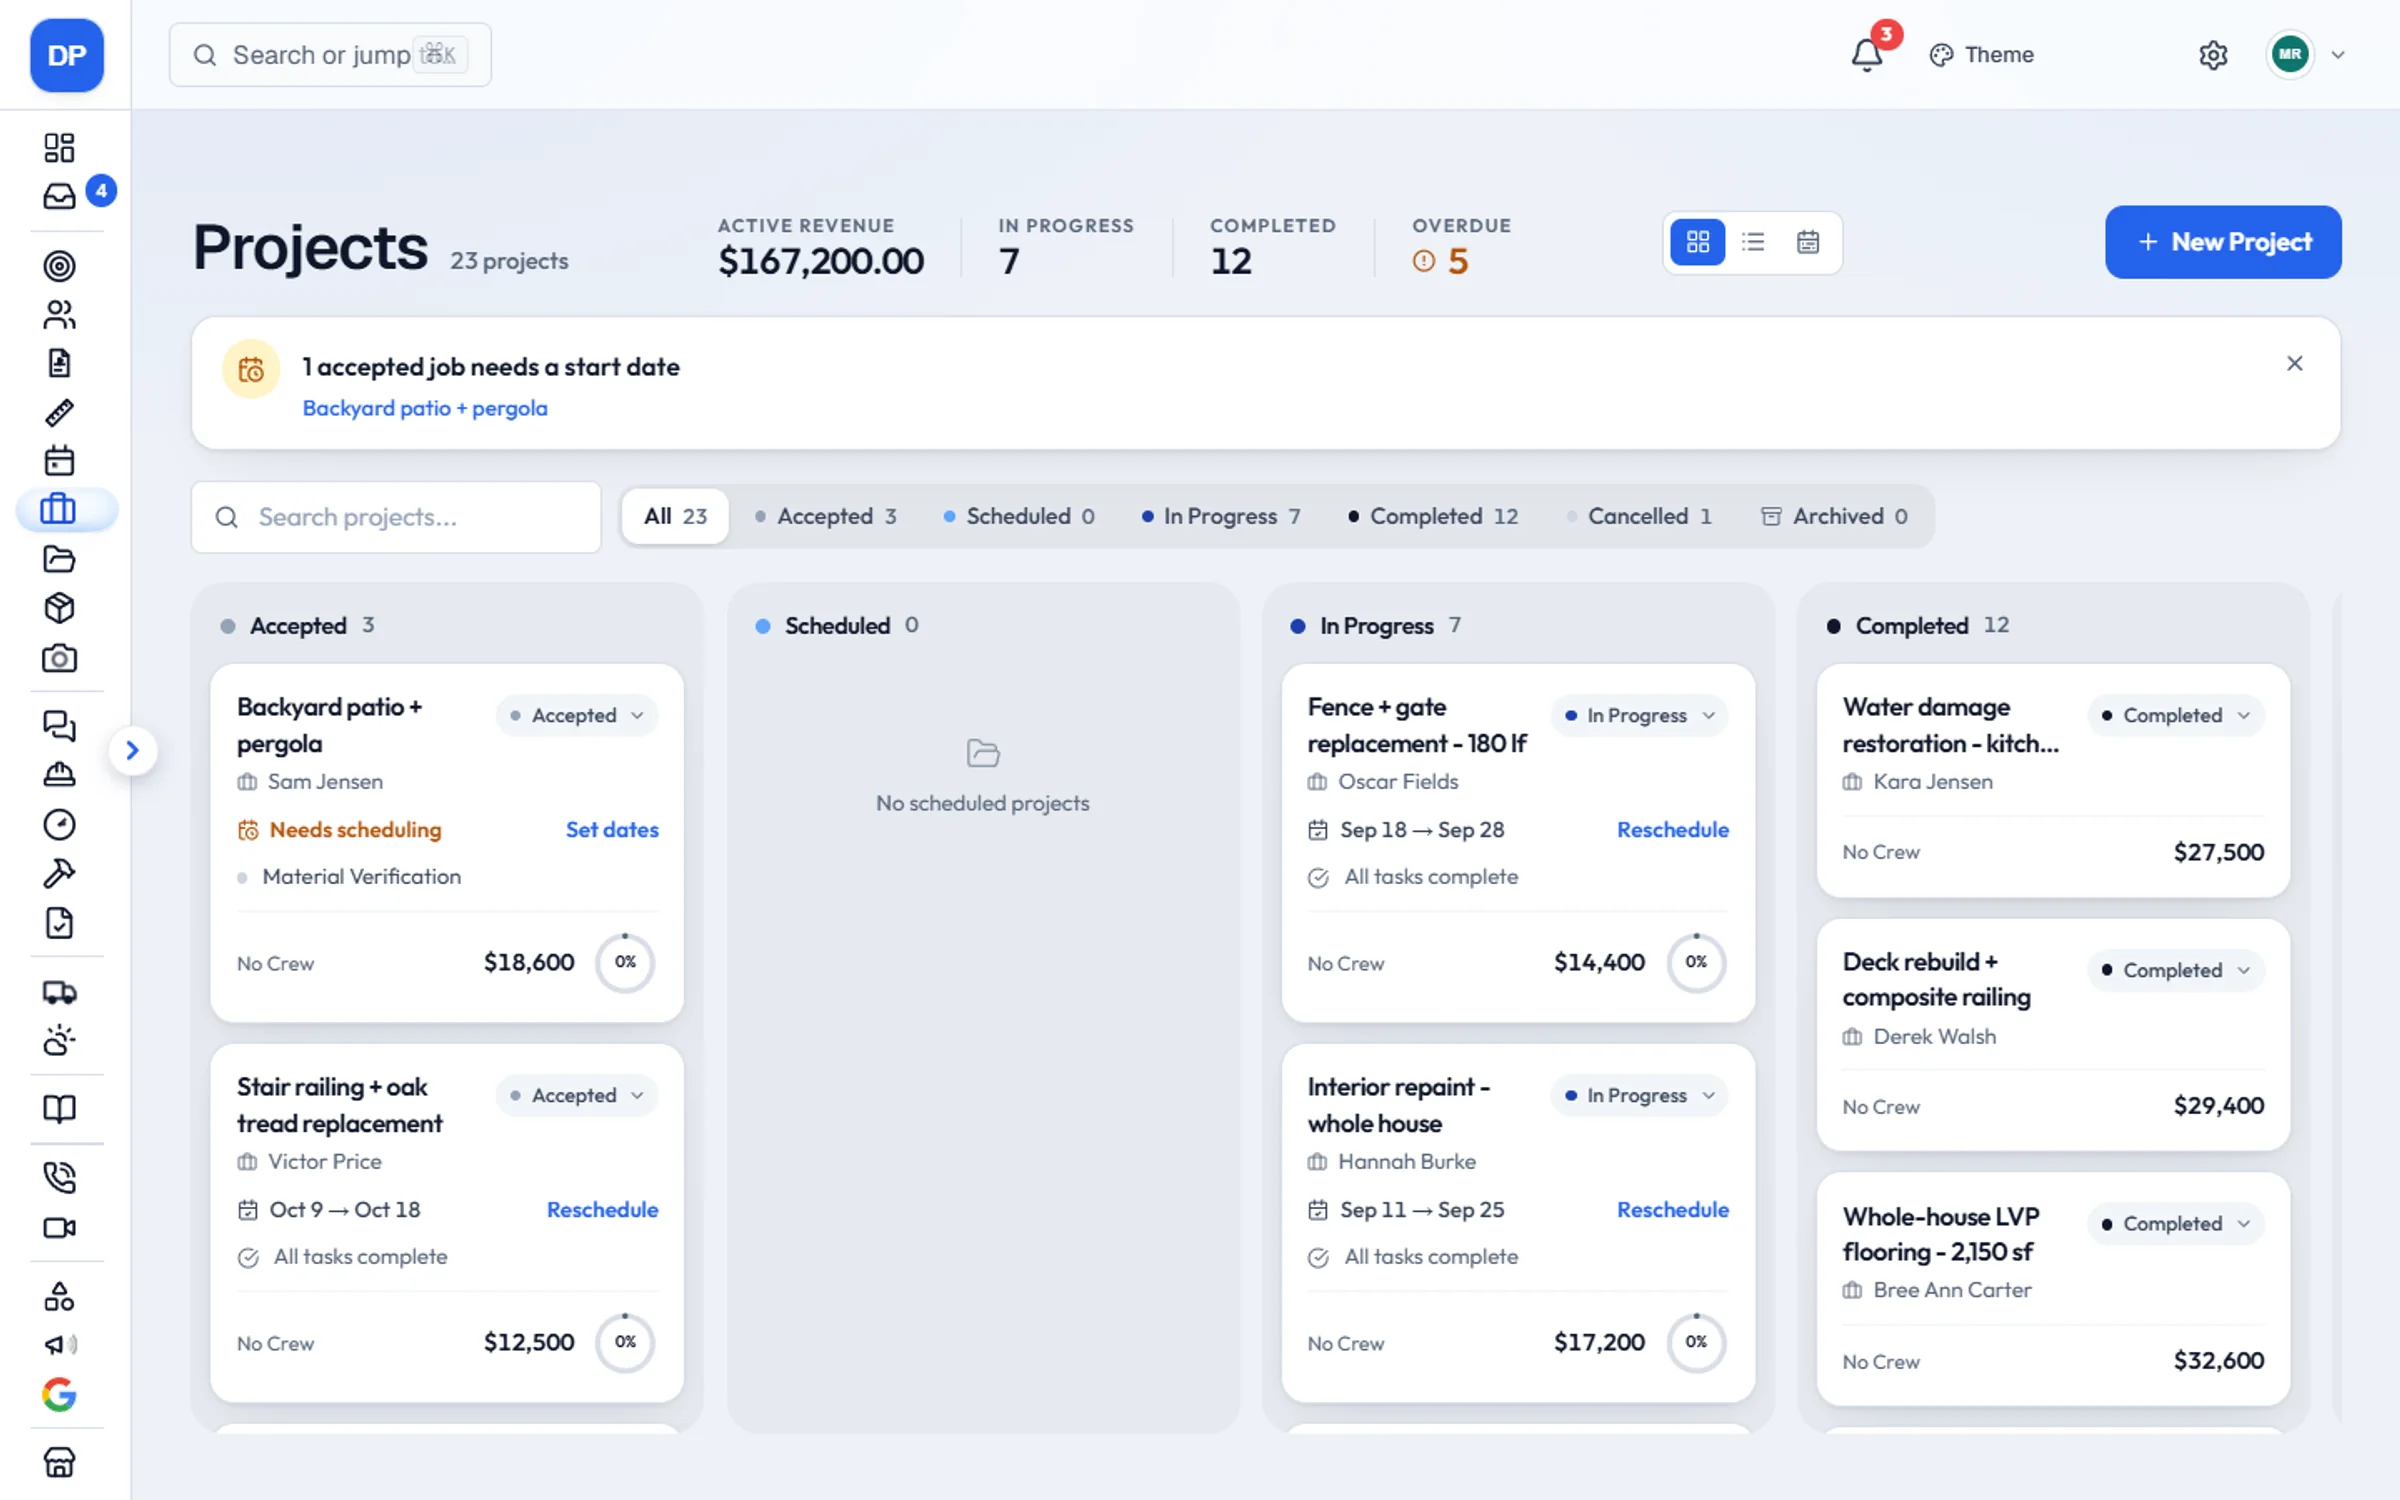This screenshot has width=2400, height=1500.
Task: Open the phone calls icon in sidebar
Action: pos(59,1178)
